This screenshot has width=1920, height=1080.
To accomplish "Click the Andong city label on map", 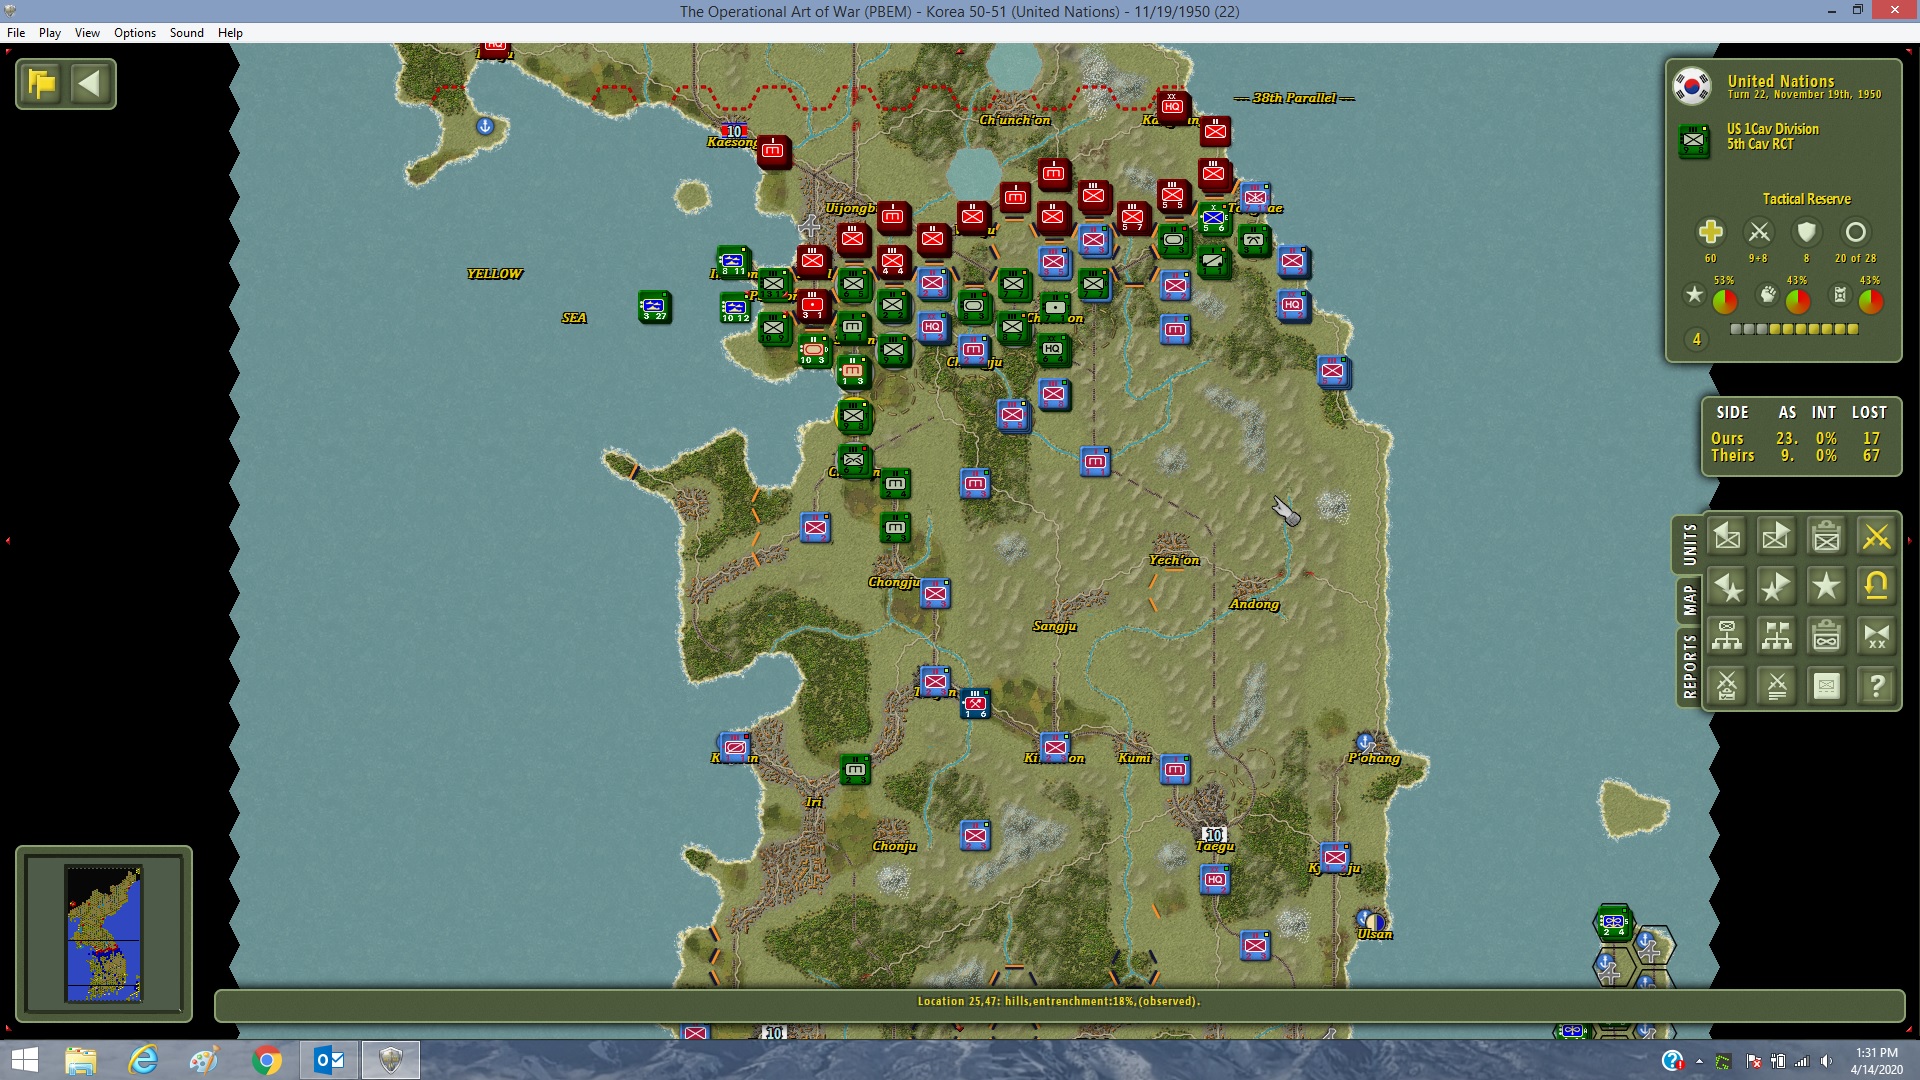I will click(x=1255, y=604).
